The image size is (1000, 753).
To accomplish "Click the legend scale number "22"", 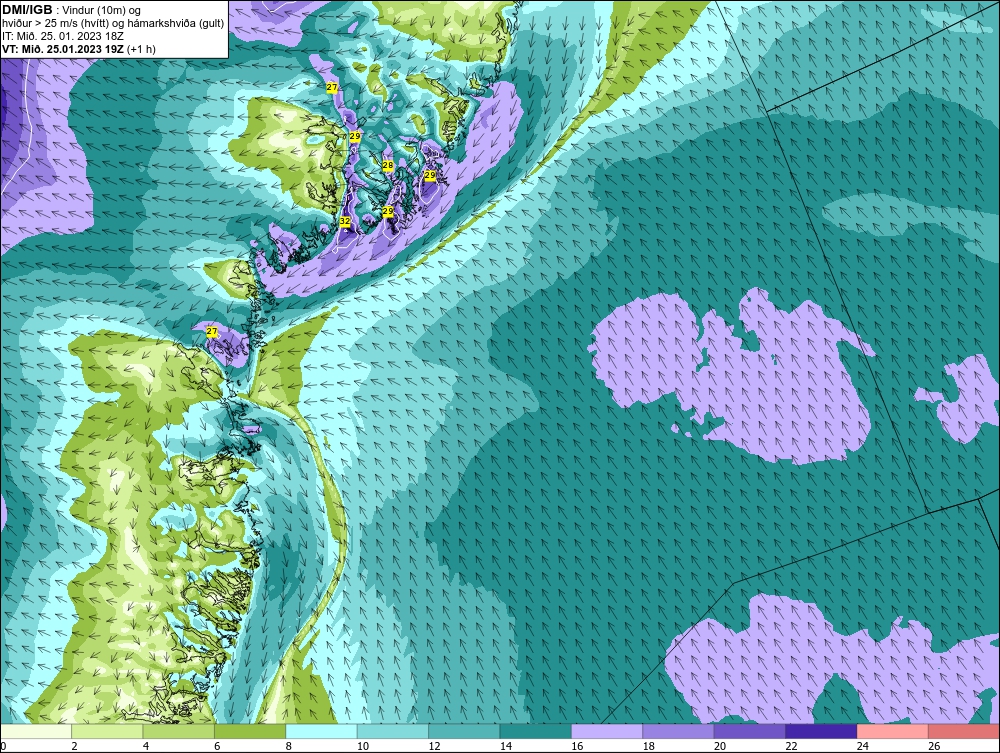I will point(791,746).
